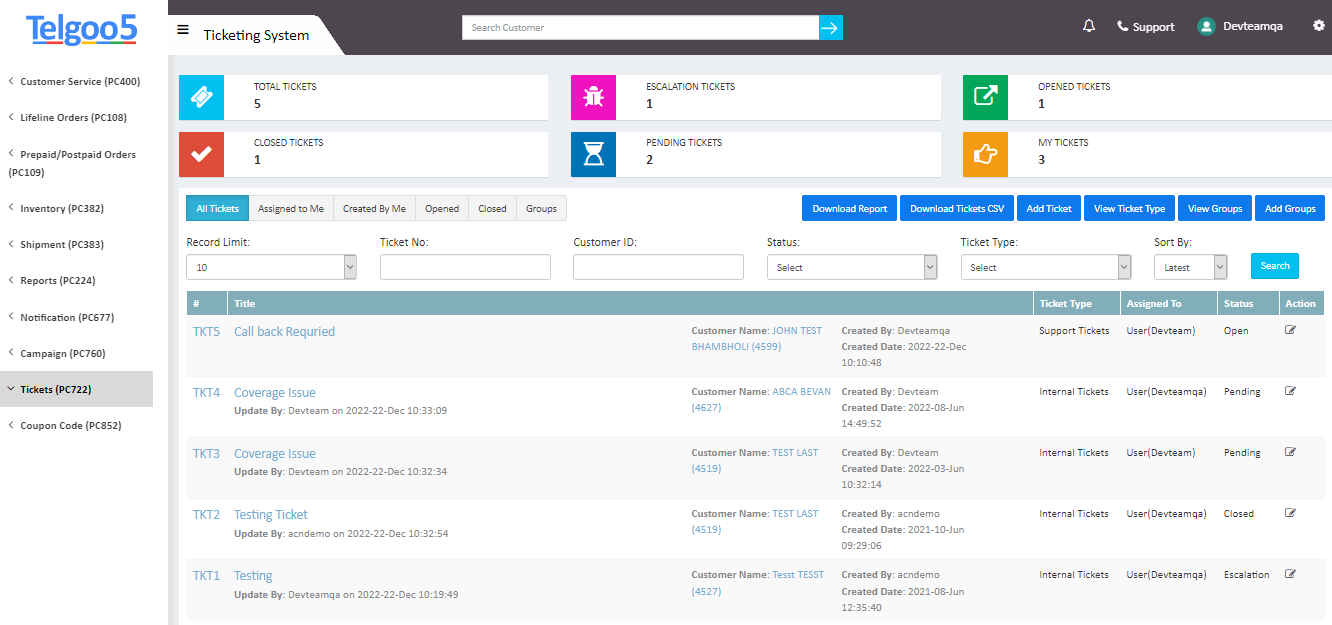Open the Status select dropdown
The height and width of the screenshot is (625, 1332).
[x=851, y=266]
